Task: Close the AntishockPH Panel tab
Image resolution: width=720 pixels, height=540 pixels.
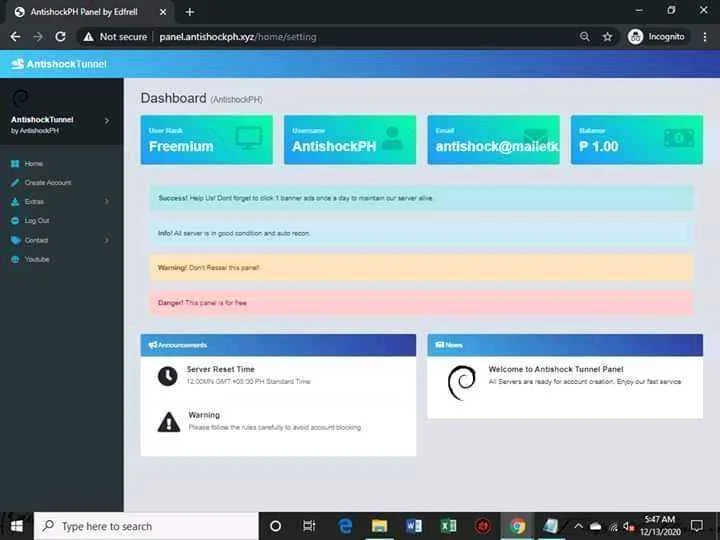Action: click(x=163, y=12)
